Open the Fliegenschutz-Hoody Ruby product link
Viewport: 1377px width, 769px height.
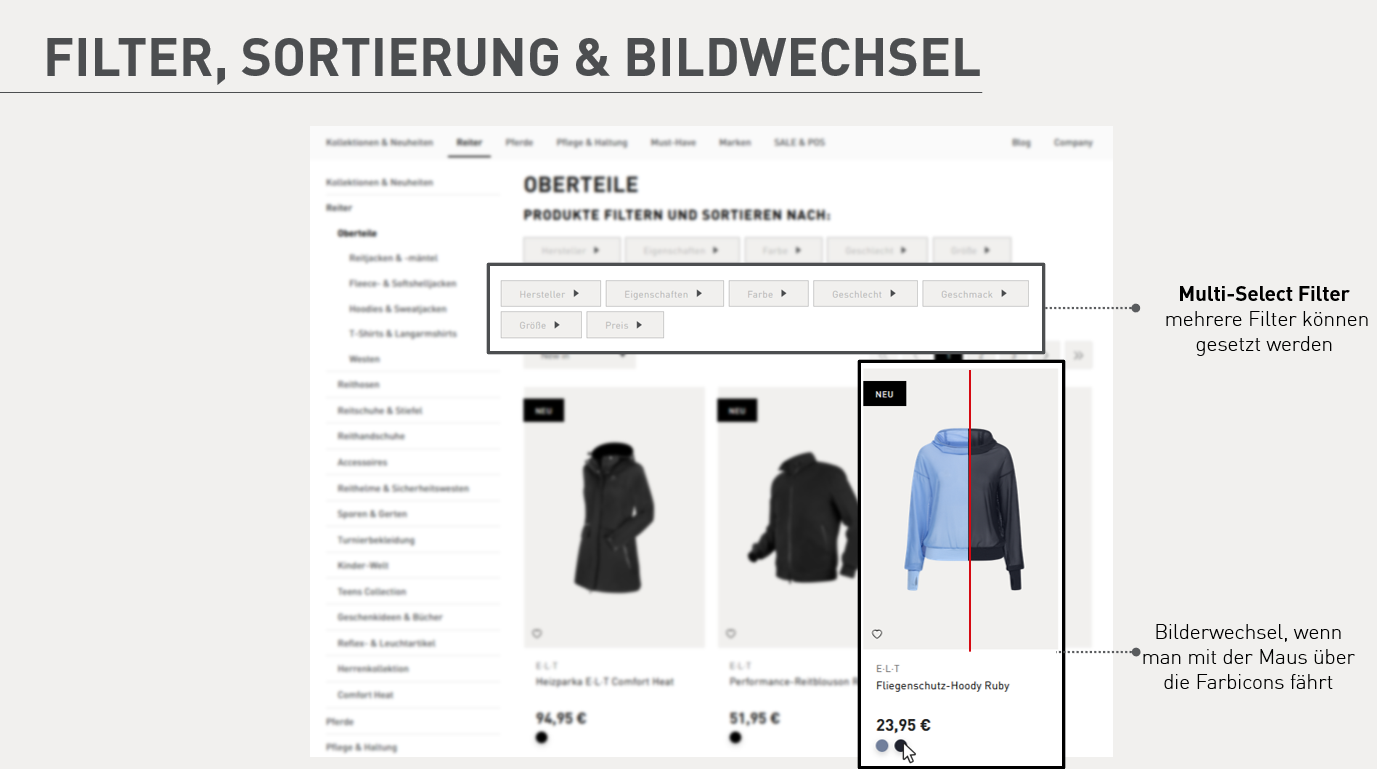tap(942, 686)
